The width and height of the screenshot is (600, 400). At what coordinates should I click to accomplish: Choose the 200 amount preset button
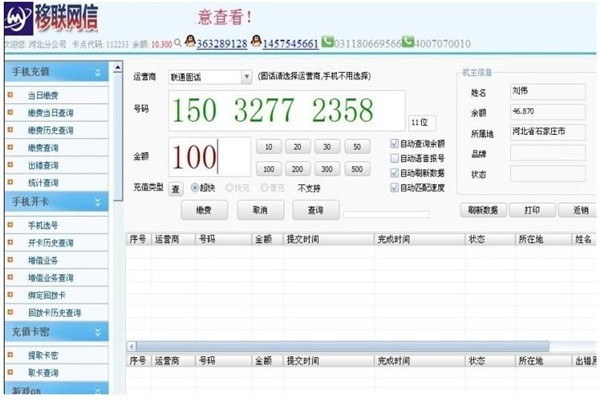tap(297, 169)
